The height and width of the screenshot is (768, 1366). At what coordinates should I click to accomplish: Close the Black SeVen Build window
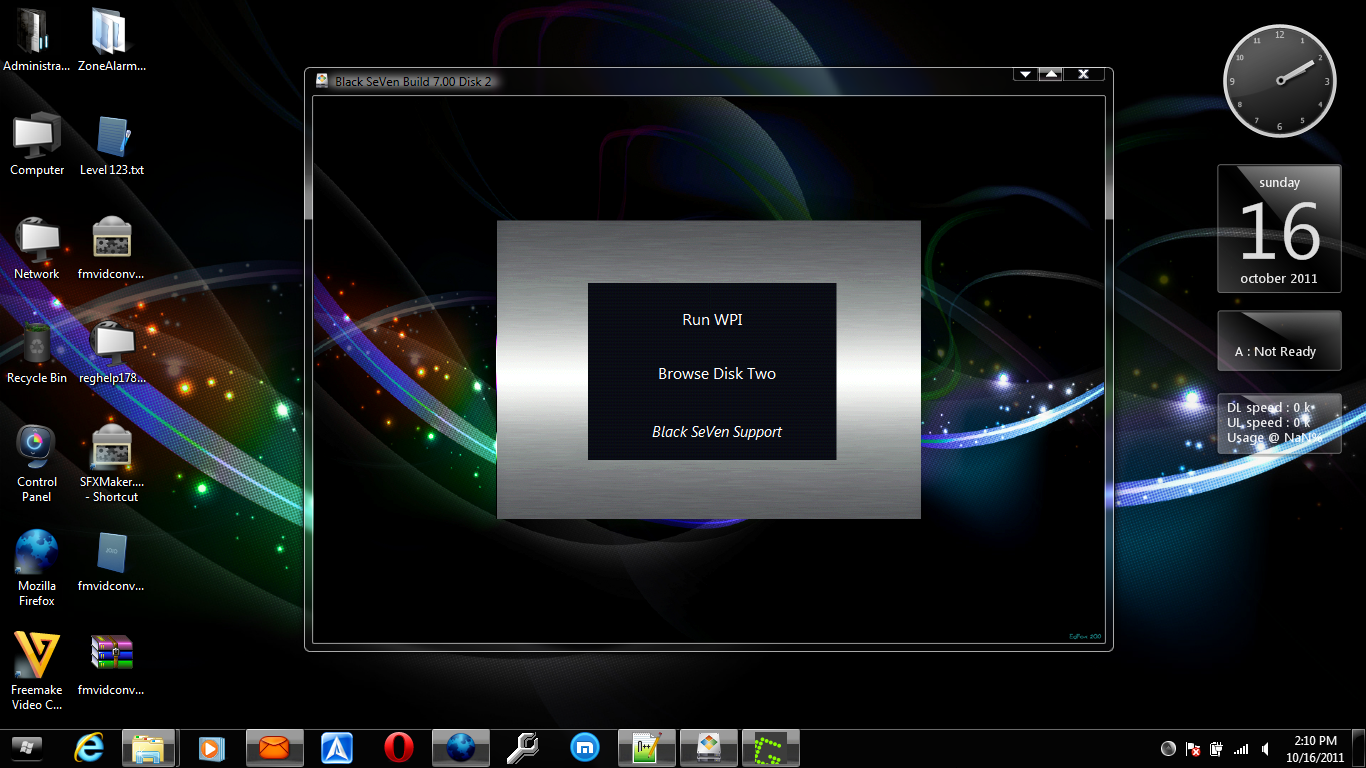click(x=1084, y=74)
